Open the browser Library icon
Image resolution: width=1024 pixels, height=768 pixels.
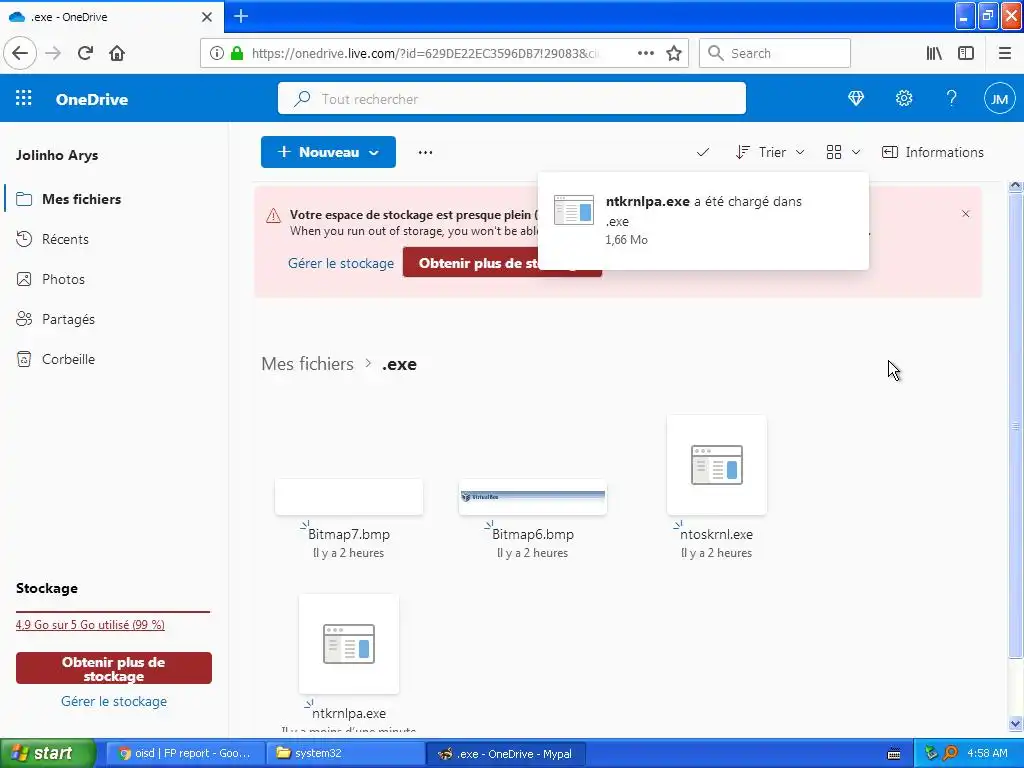pos(934,54)
